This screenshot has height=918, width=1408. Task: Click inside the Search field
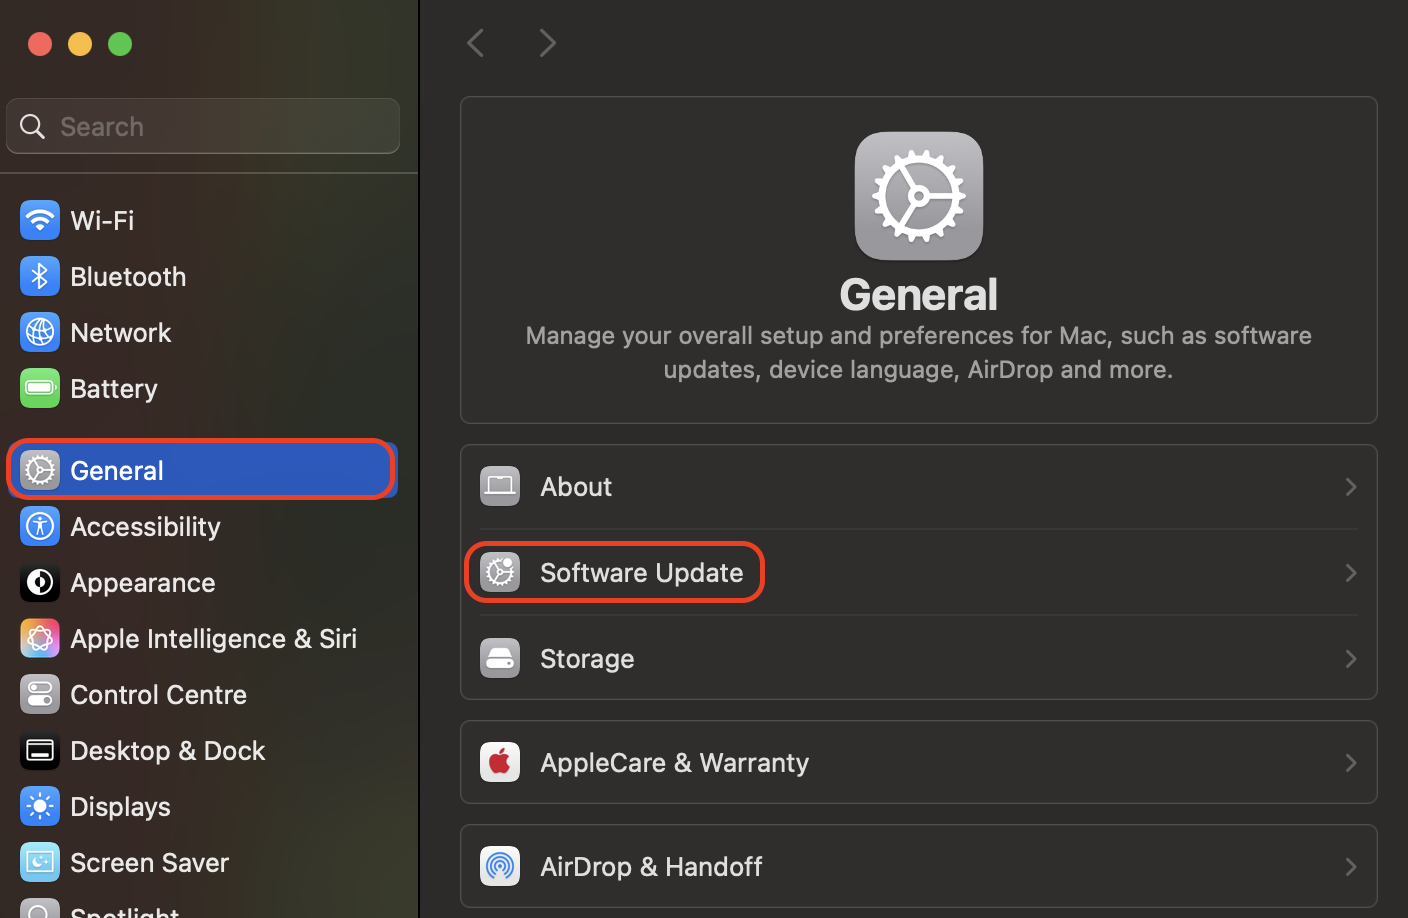(203, 126)
